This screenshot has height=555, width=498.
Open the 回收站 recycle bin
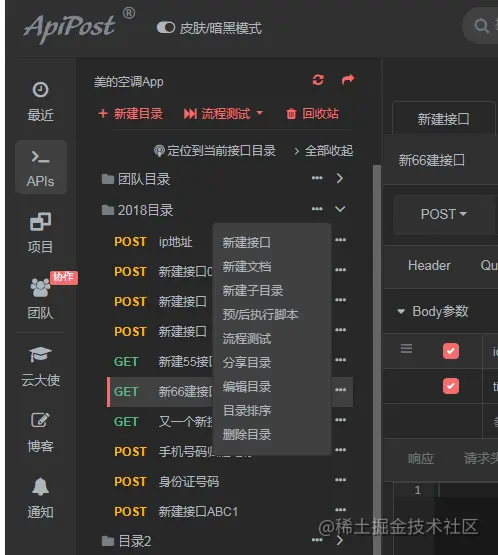coord(312,114)
